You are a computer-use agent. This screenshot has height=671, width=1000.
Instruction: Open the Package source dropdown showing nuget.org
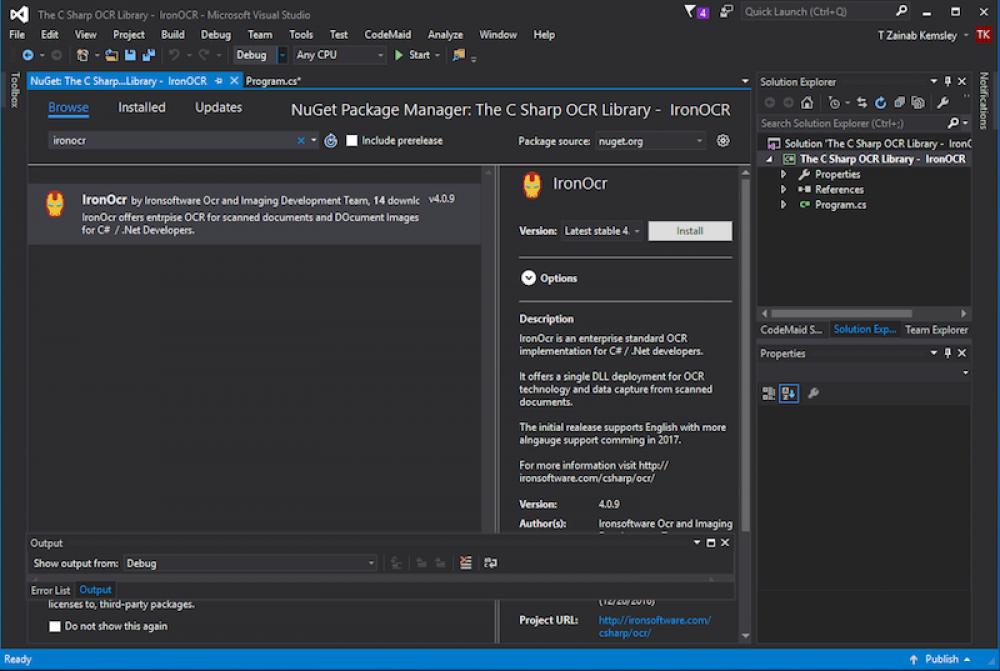(x=651, y=141)
